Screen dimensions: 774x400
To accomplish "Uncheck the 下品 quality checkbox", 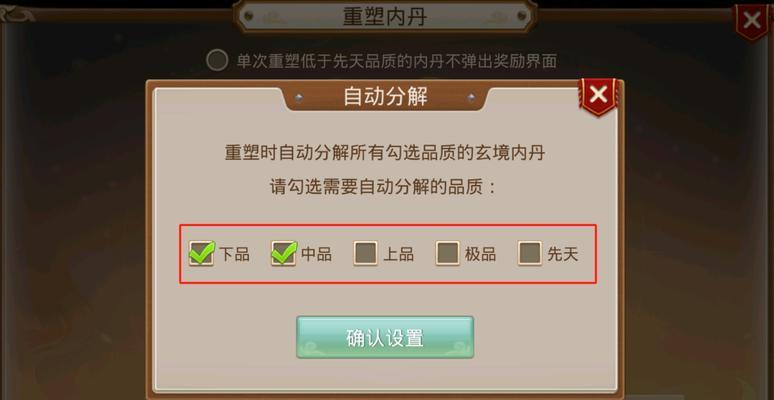I will point(201,253).
